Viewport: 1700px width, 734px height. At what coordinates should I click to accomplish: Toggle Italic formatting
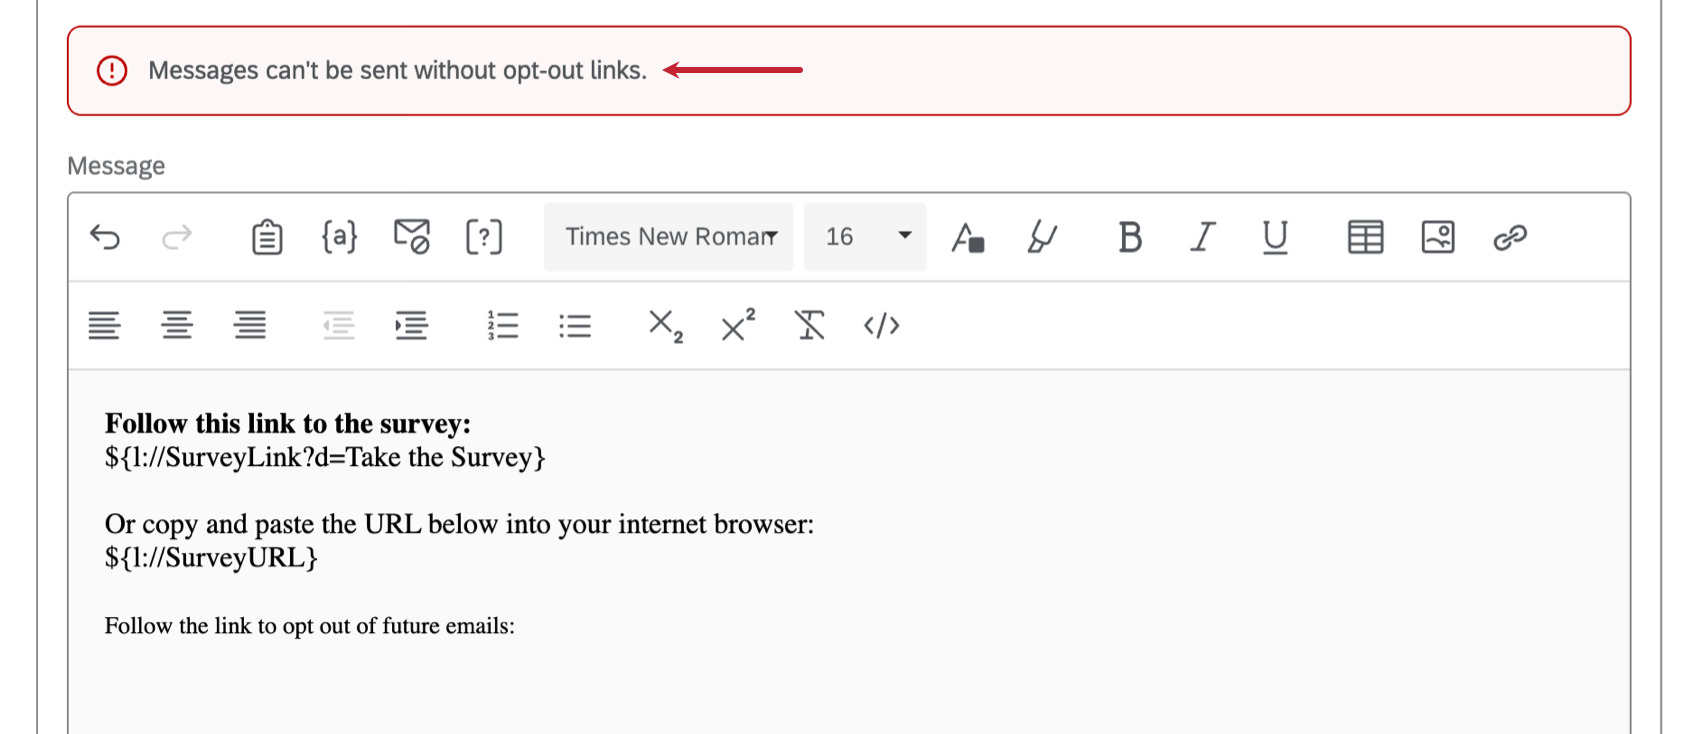click(1203, 237)
